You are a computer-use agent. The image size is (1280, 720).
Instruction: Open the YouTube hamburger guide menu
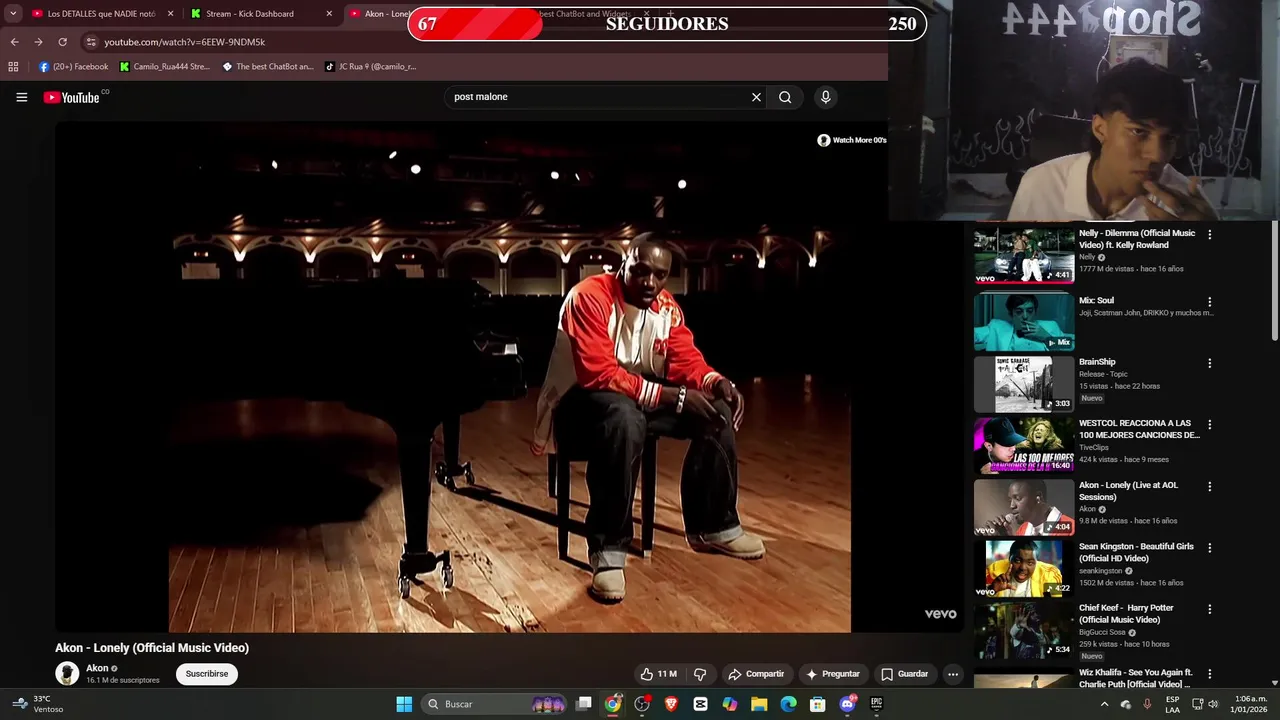pos(21,97)
